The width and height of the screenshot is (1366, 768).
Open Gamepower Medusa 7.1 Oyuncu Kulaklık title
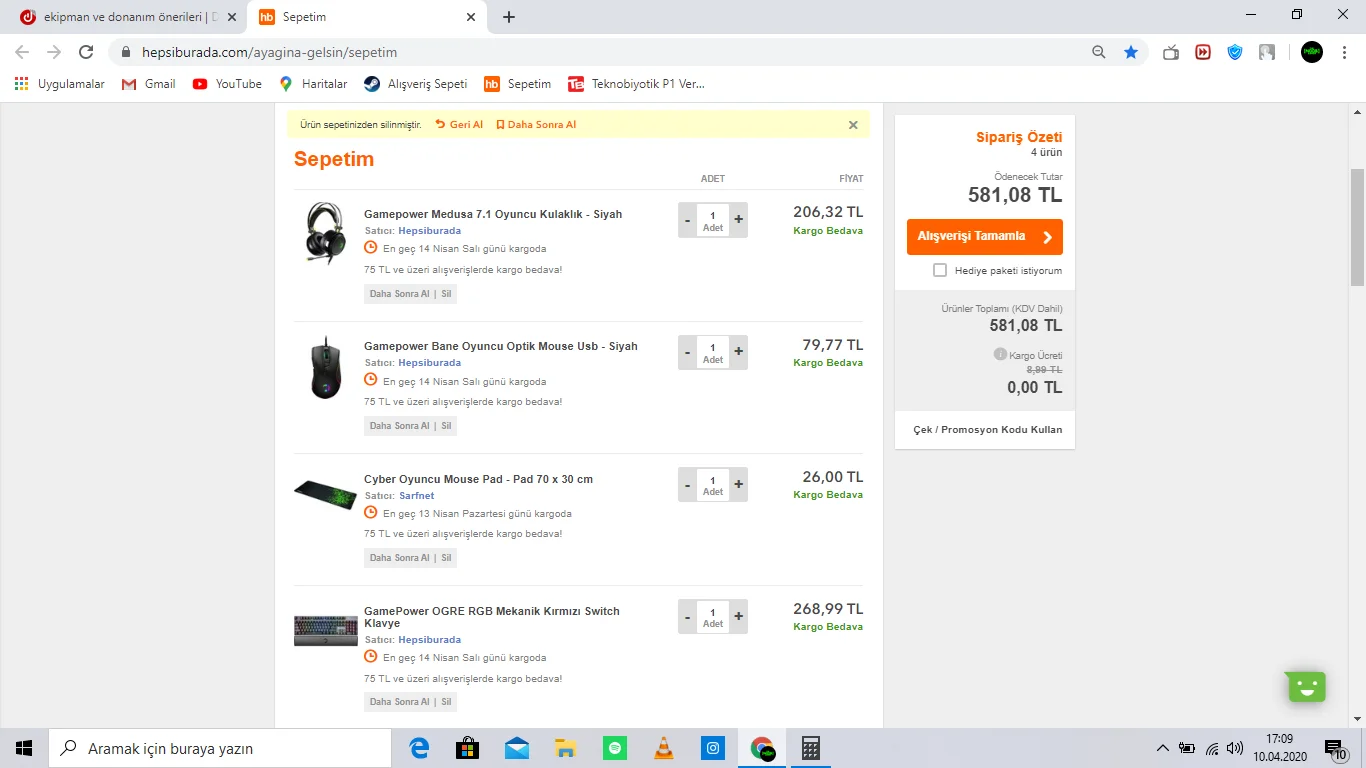[x=493, y=214]
